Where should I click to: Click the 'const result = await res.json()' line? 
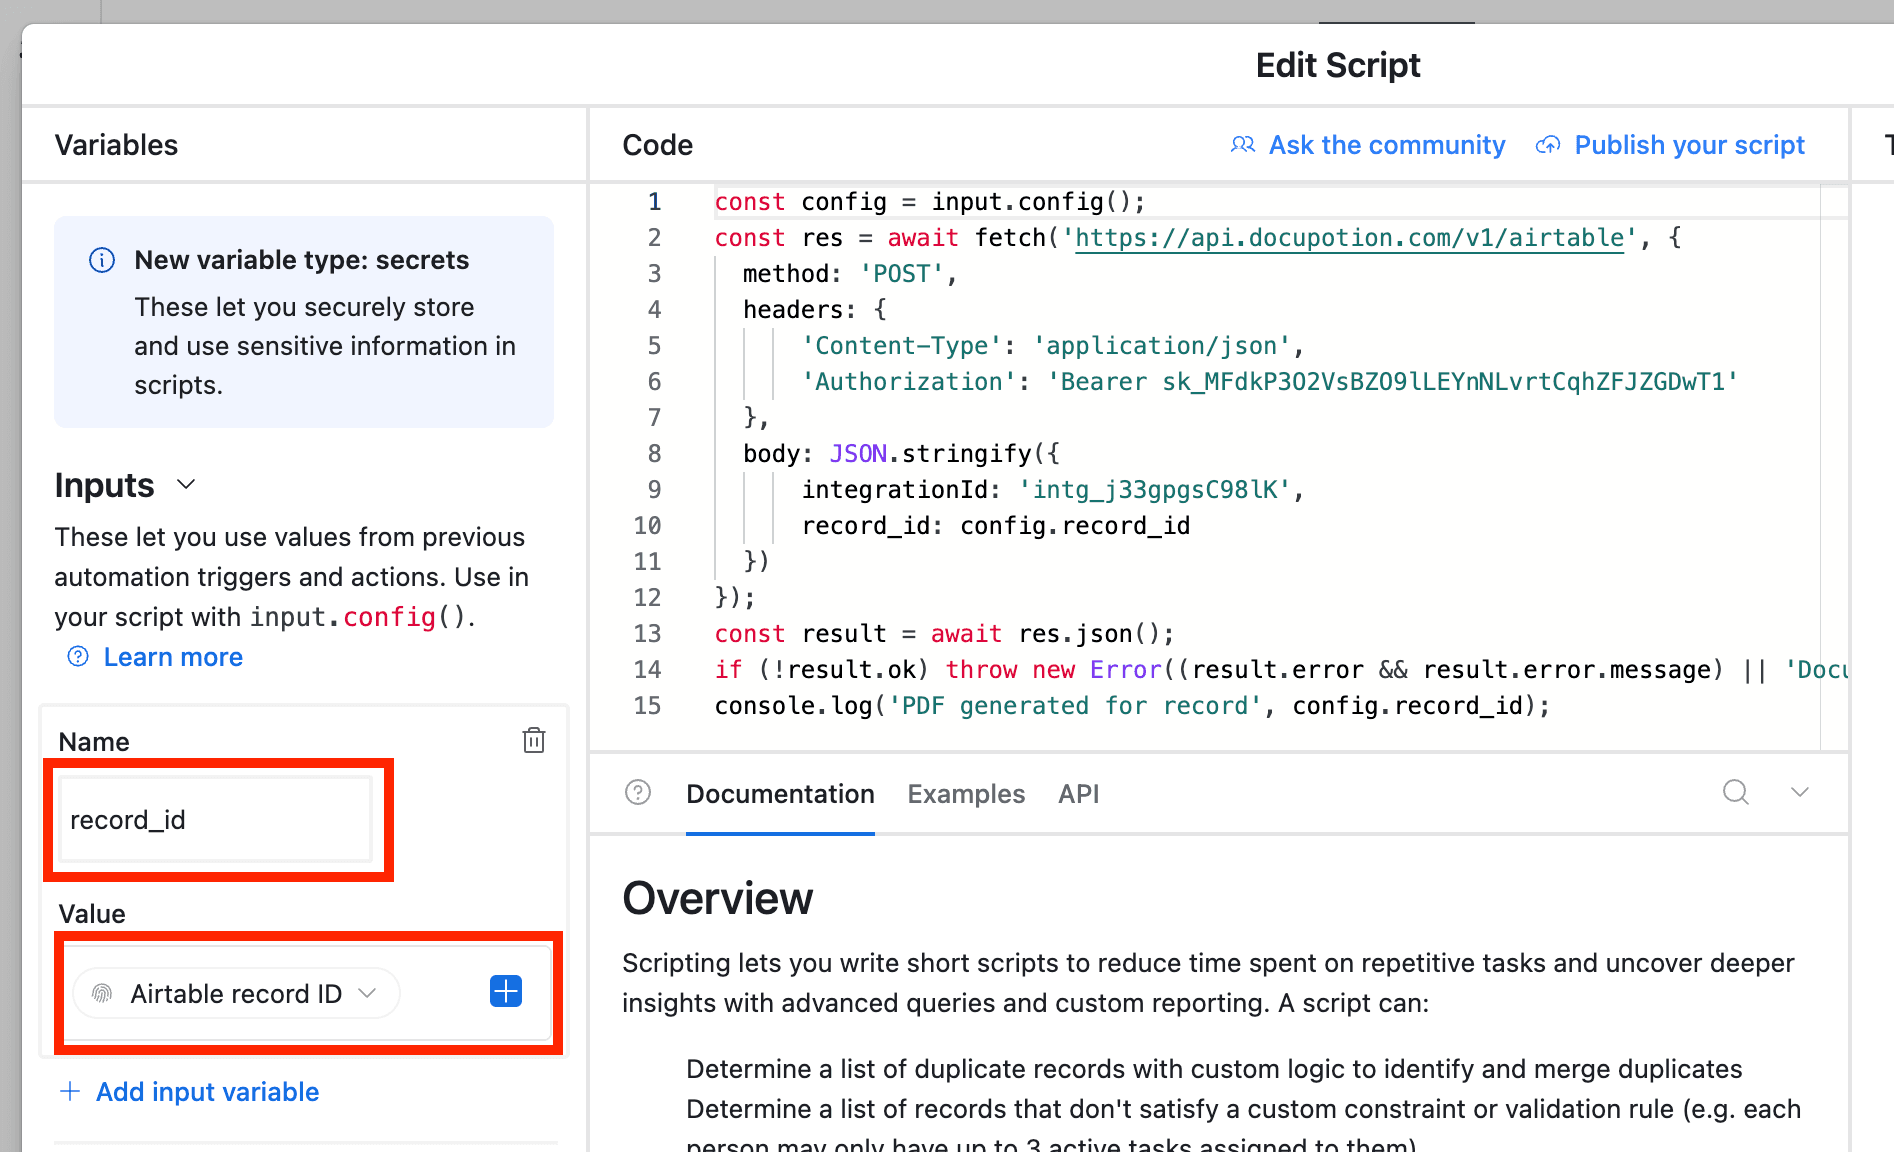point(944,634)
